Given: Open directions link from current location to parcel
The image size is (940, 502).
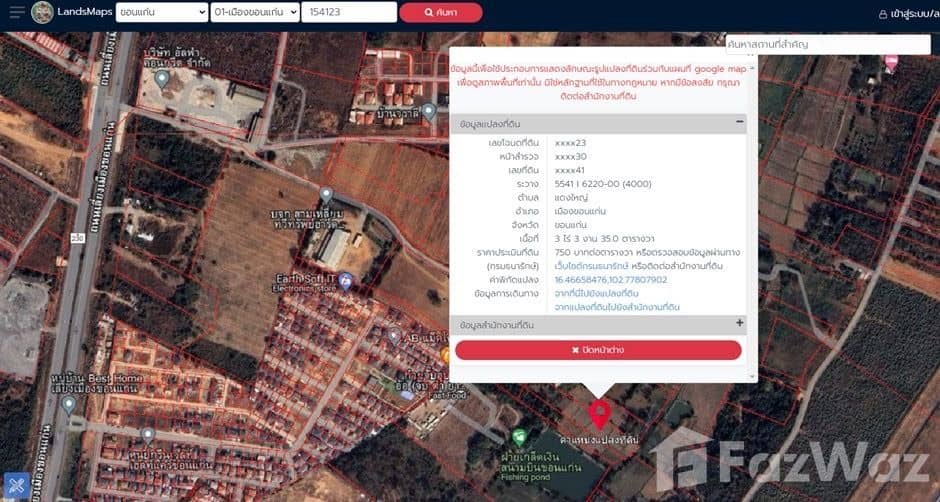Looking at the screenshot, I should tap(596, 293).
